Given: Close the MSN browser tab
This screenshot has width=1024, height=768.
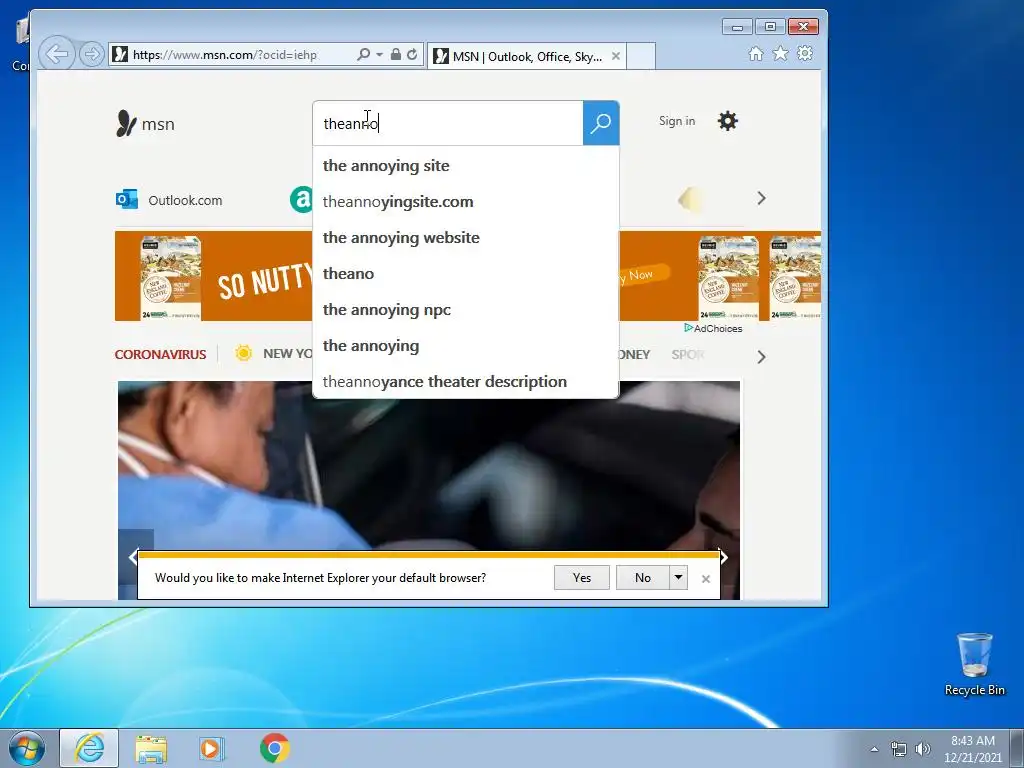Looking at the screenshot, I should coord(615,56).
